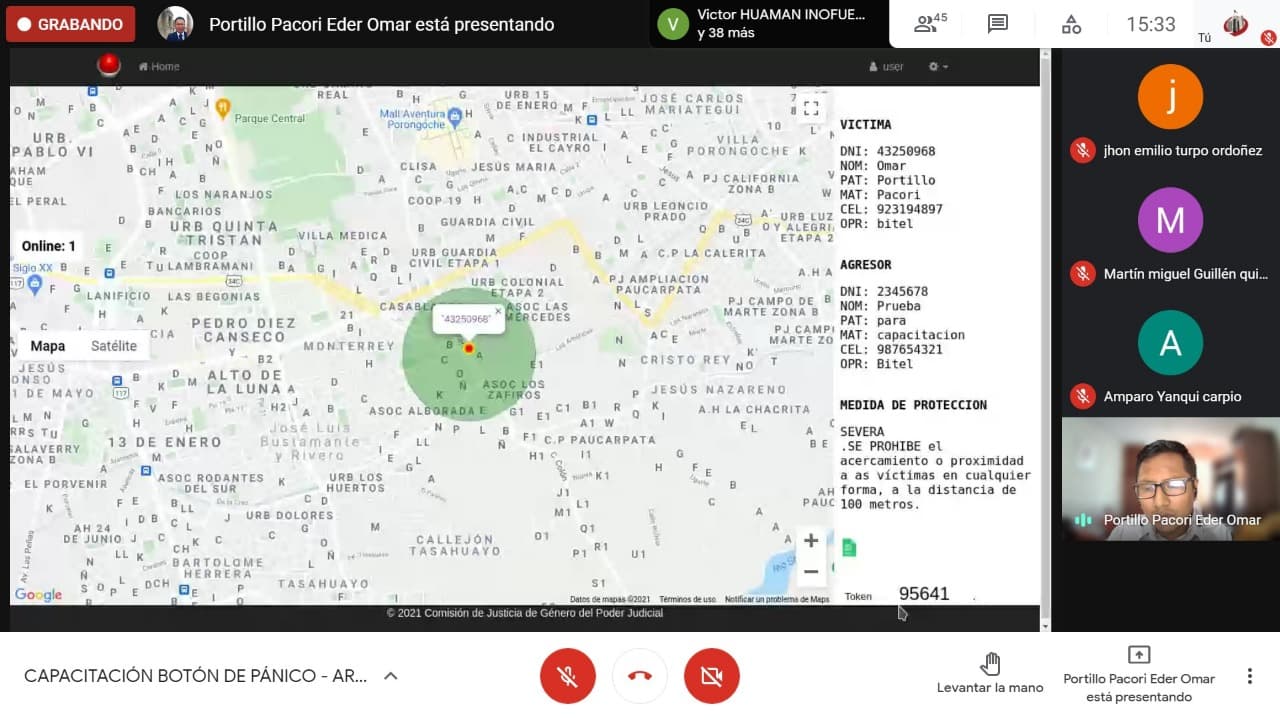Image resolution: width=1280 pixels, height=720 pixels.
Task: Click the victim's phone number 923194897
Action: click(910, 210)
